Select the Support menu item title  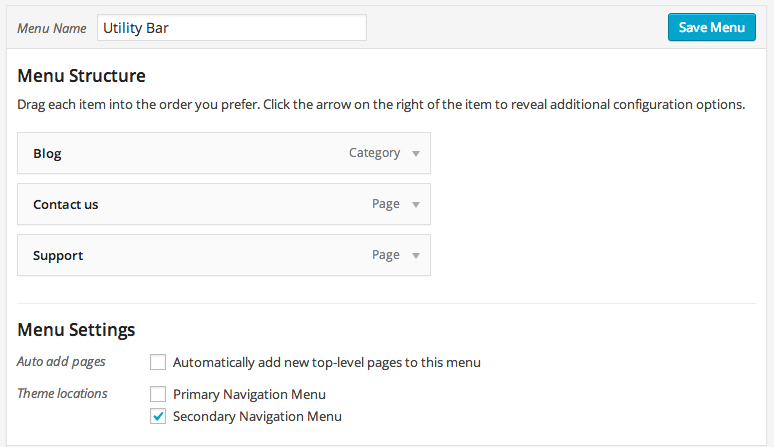tap(58, 256)
